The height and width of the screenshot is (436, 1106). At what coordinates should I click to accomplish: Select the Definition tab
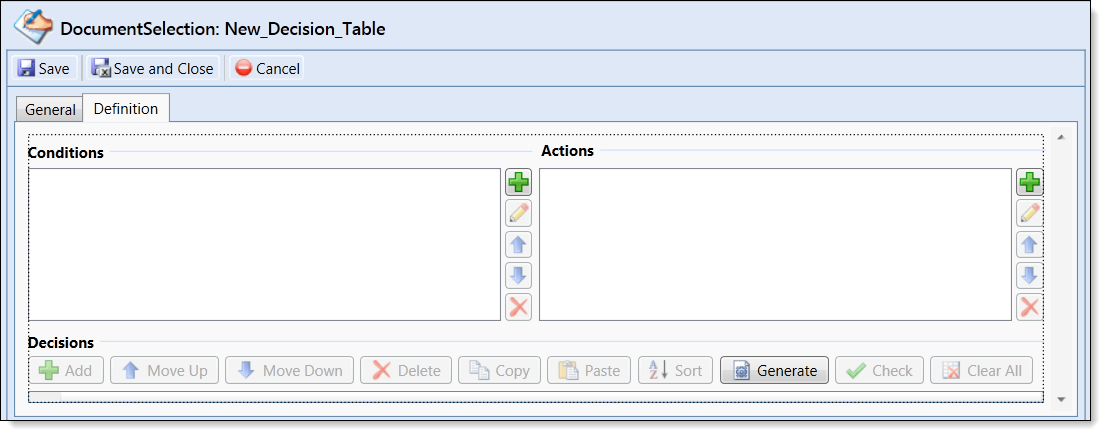pyautogui.click(x=126, y=109)
